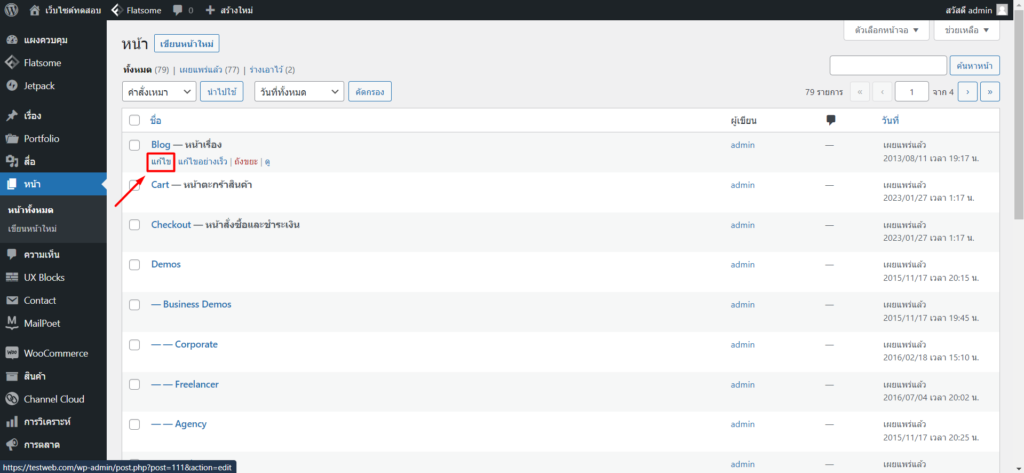Click the Jetpack icon in sidebar
The width and height of the screenshot is (1024, 473).
[11, 86]
